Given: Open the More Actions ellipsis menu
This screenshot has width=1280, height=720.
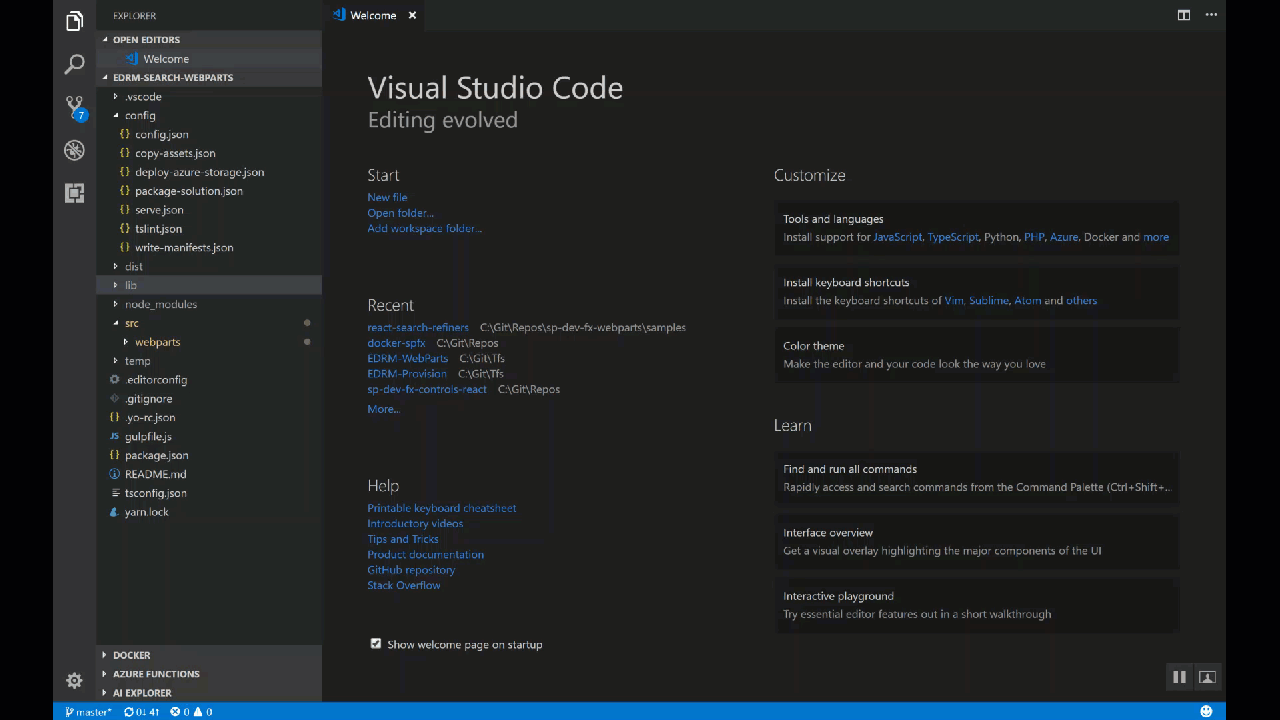Looking at the screenshot, I should coord(1211,15).
